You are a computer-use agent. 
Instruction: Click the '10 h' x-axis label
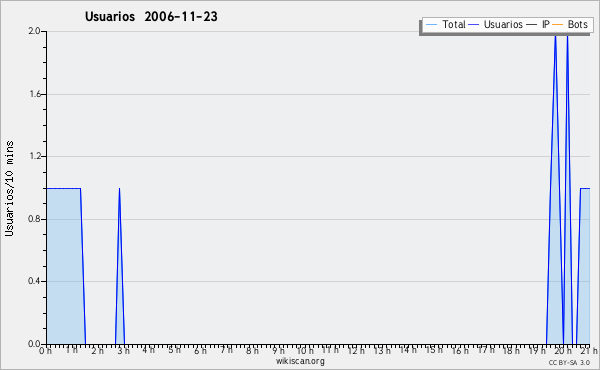305,350
